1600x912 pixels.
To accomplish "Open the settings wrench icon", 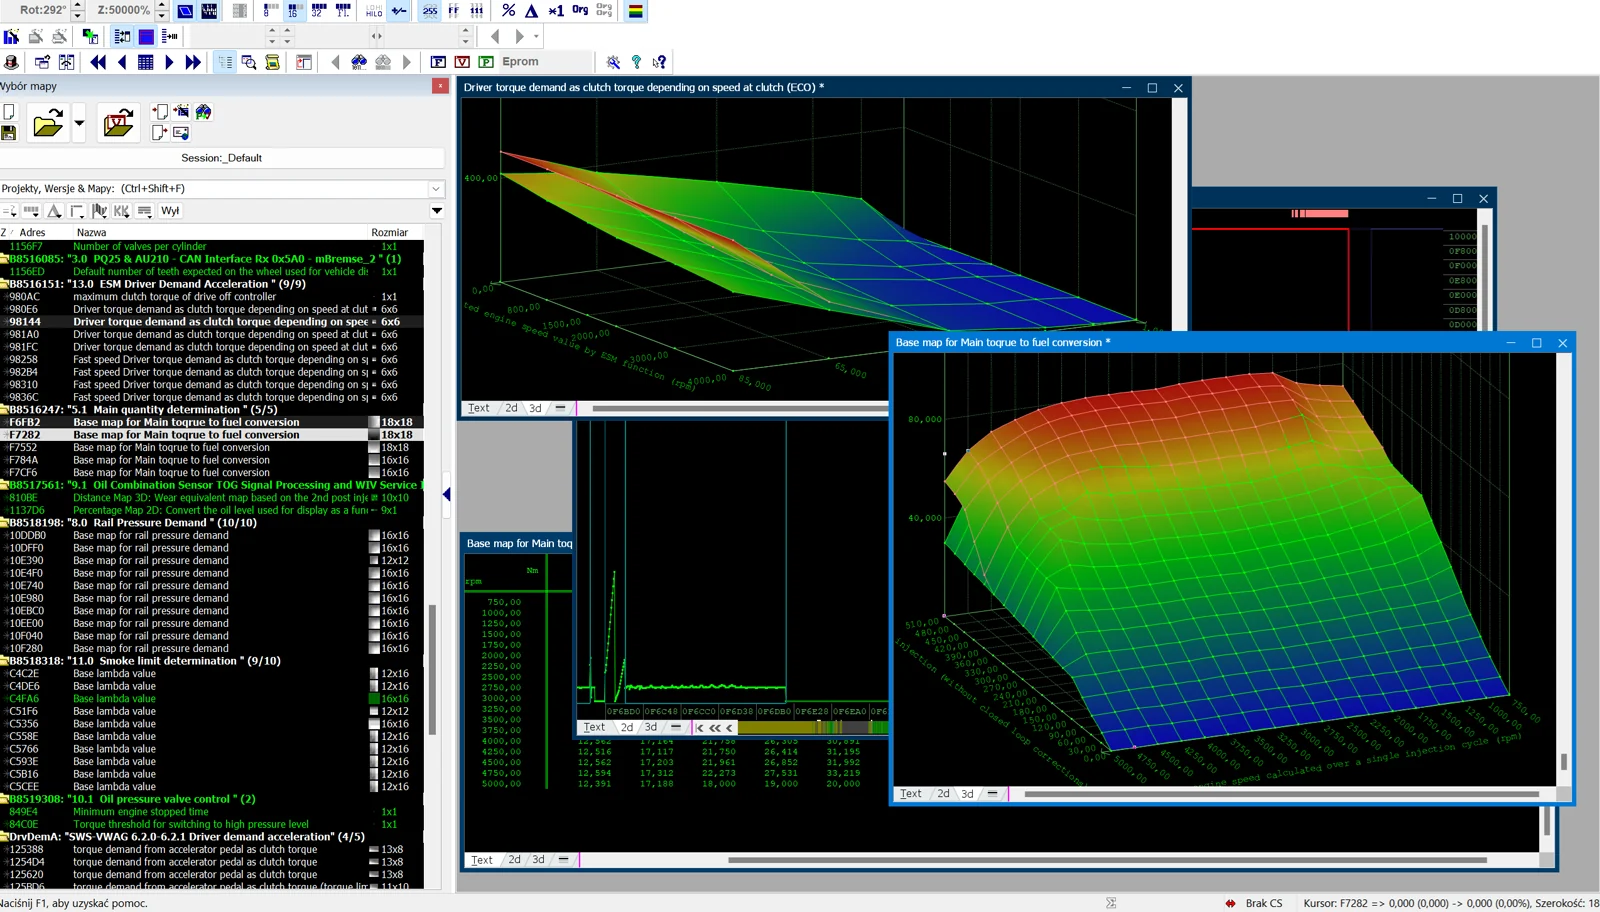I will 613,62.
